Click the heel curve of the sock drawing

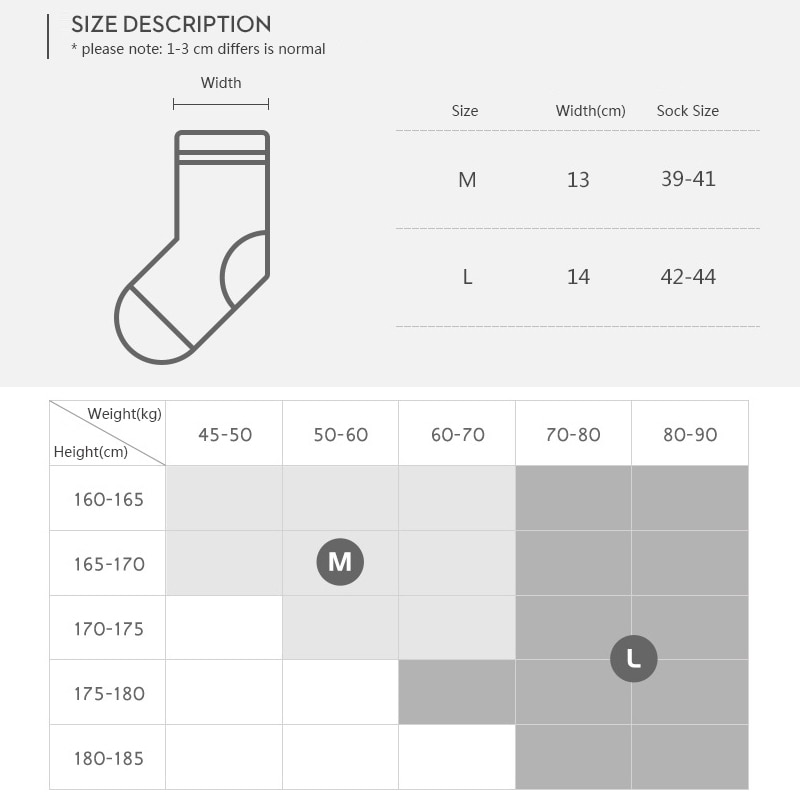pyautogui.click(x=243, y=269)
